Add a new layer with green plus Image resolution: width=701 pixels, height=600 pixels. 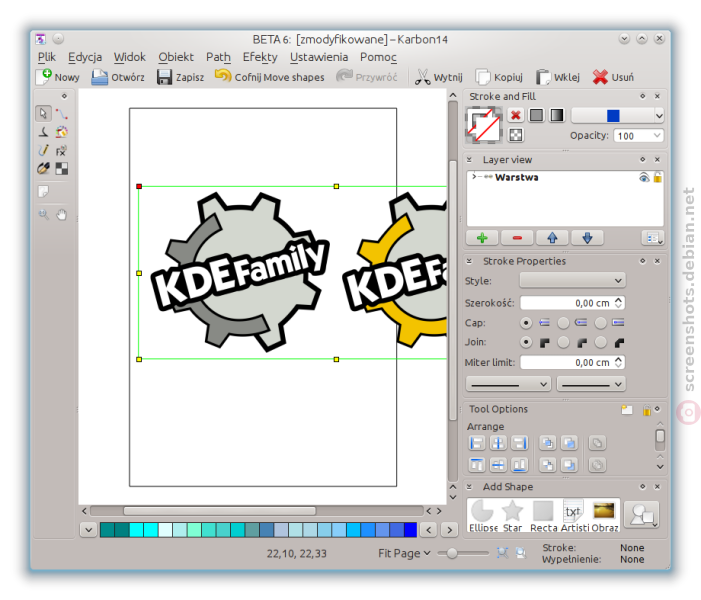pyautogui.click(x=482, y=238)
